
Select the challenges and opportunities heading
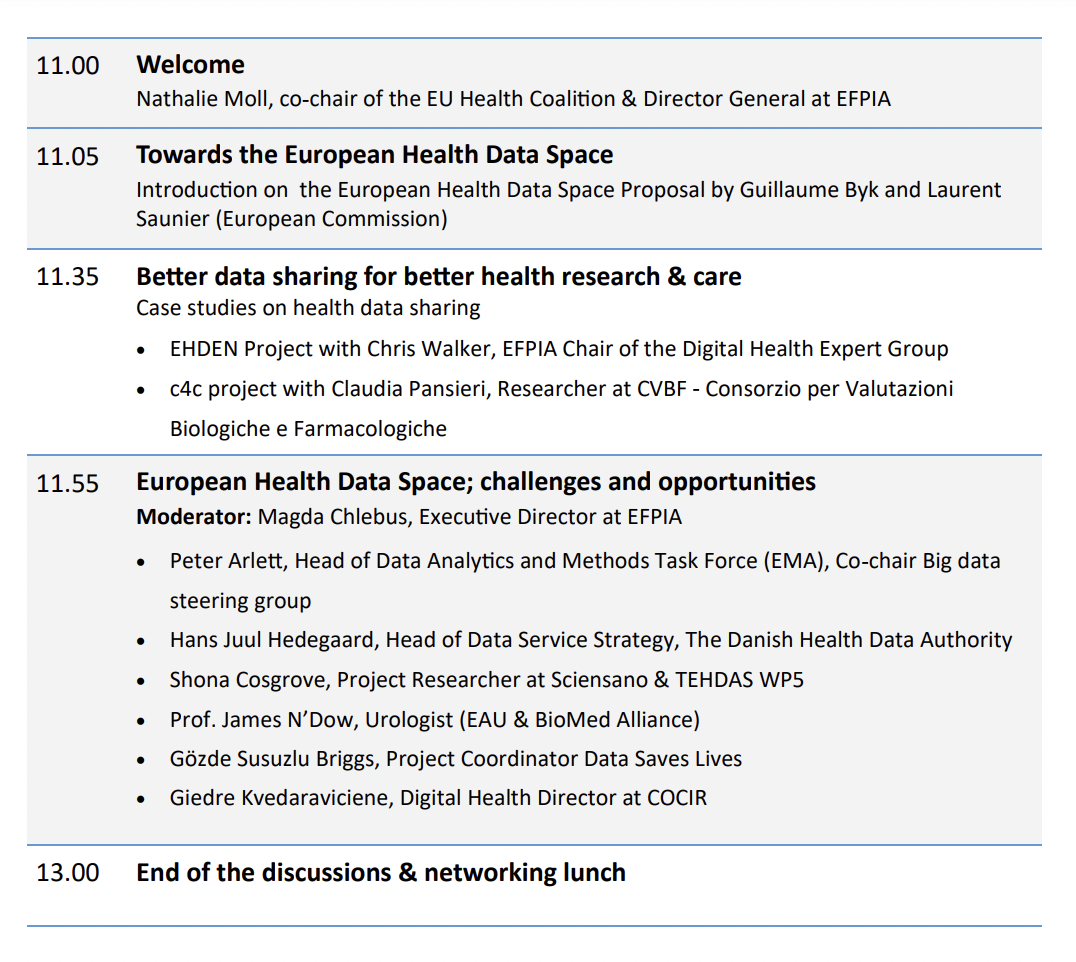click(x=476, y=482)
